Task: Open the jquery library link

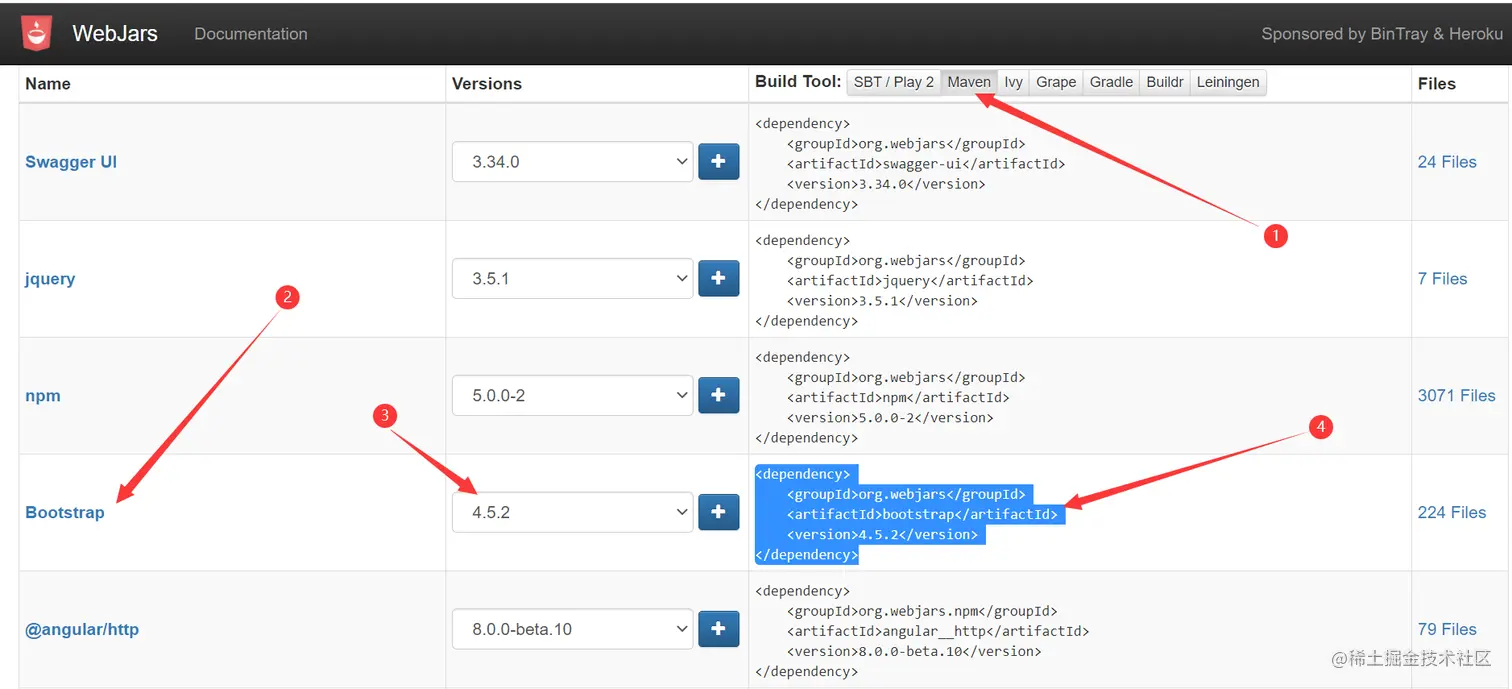Action: coord(50,279)
